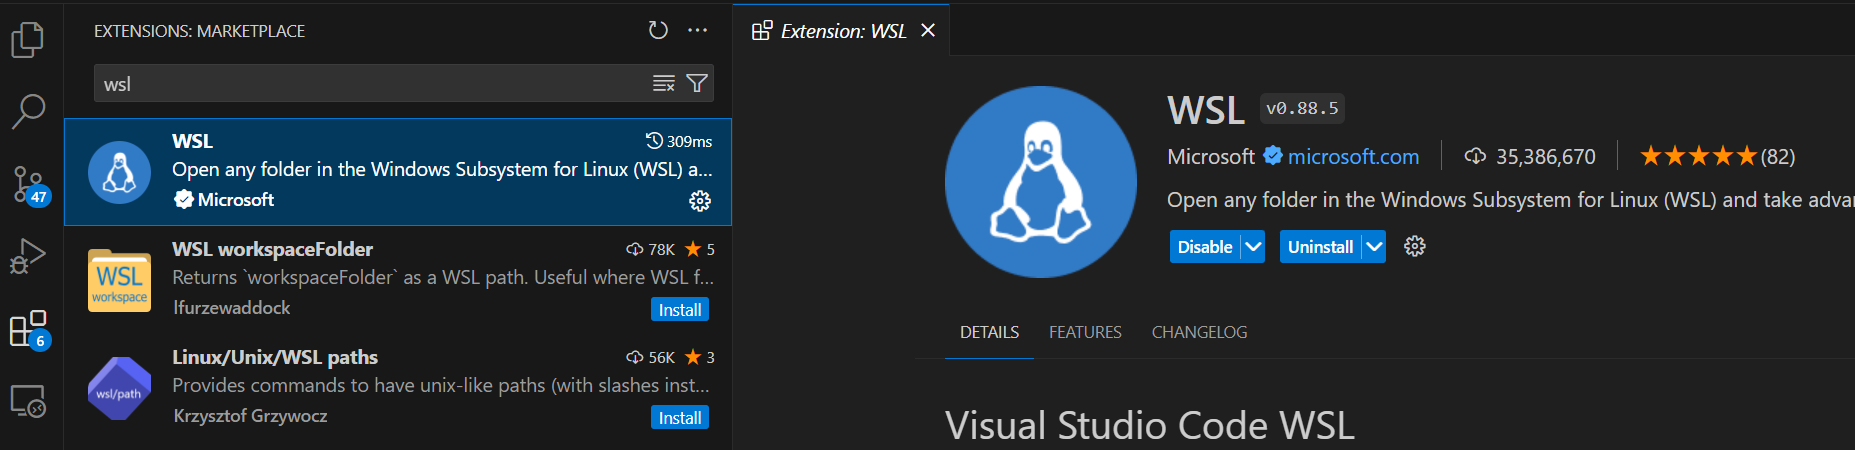Close the Extension: WSL tab

coord(928,31)
